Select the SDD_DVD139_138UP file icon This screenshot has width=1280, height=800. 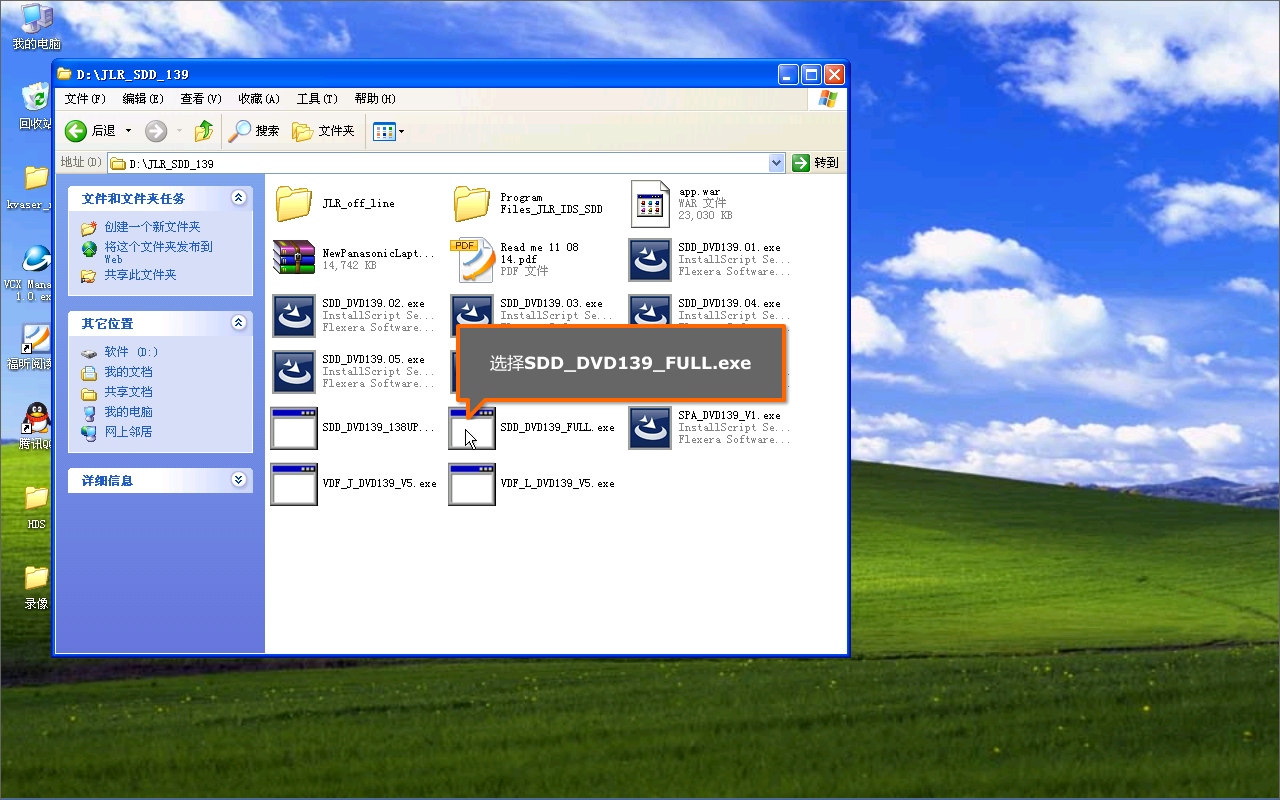[294, 428]
